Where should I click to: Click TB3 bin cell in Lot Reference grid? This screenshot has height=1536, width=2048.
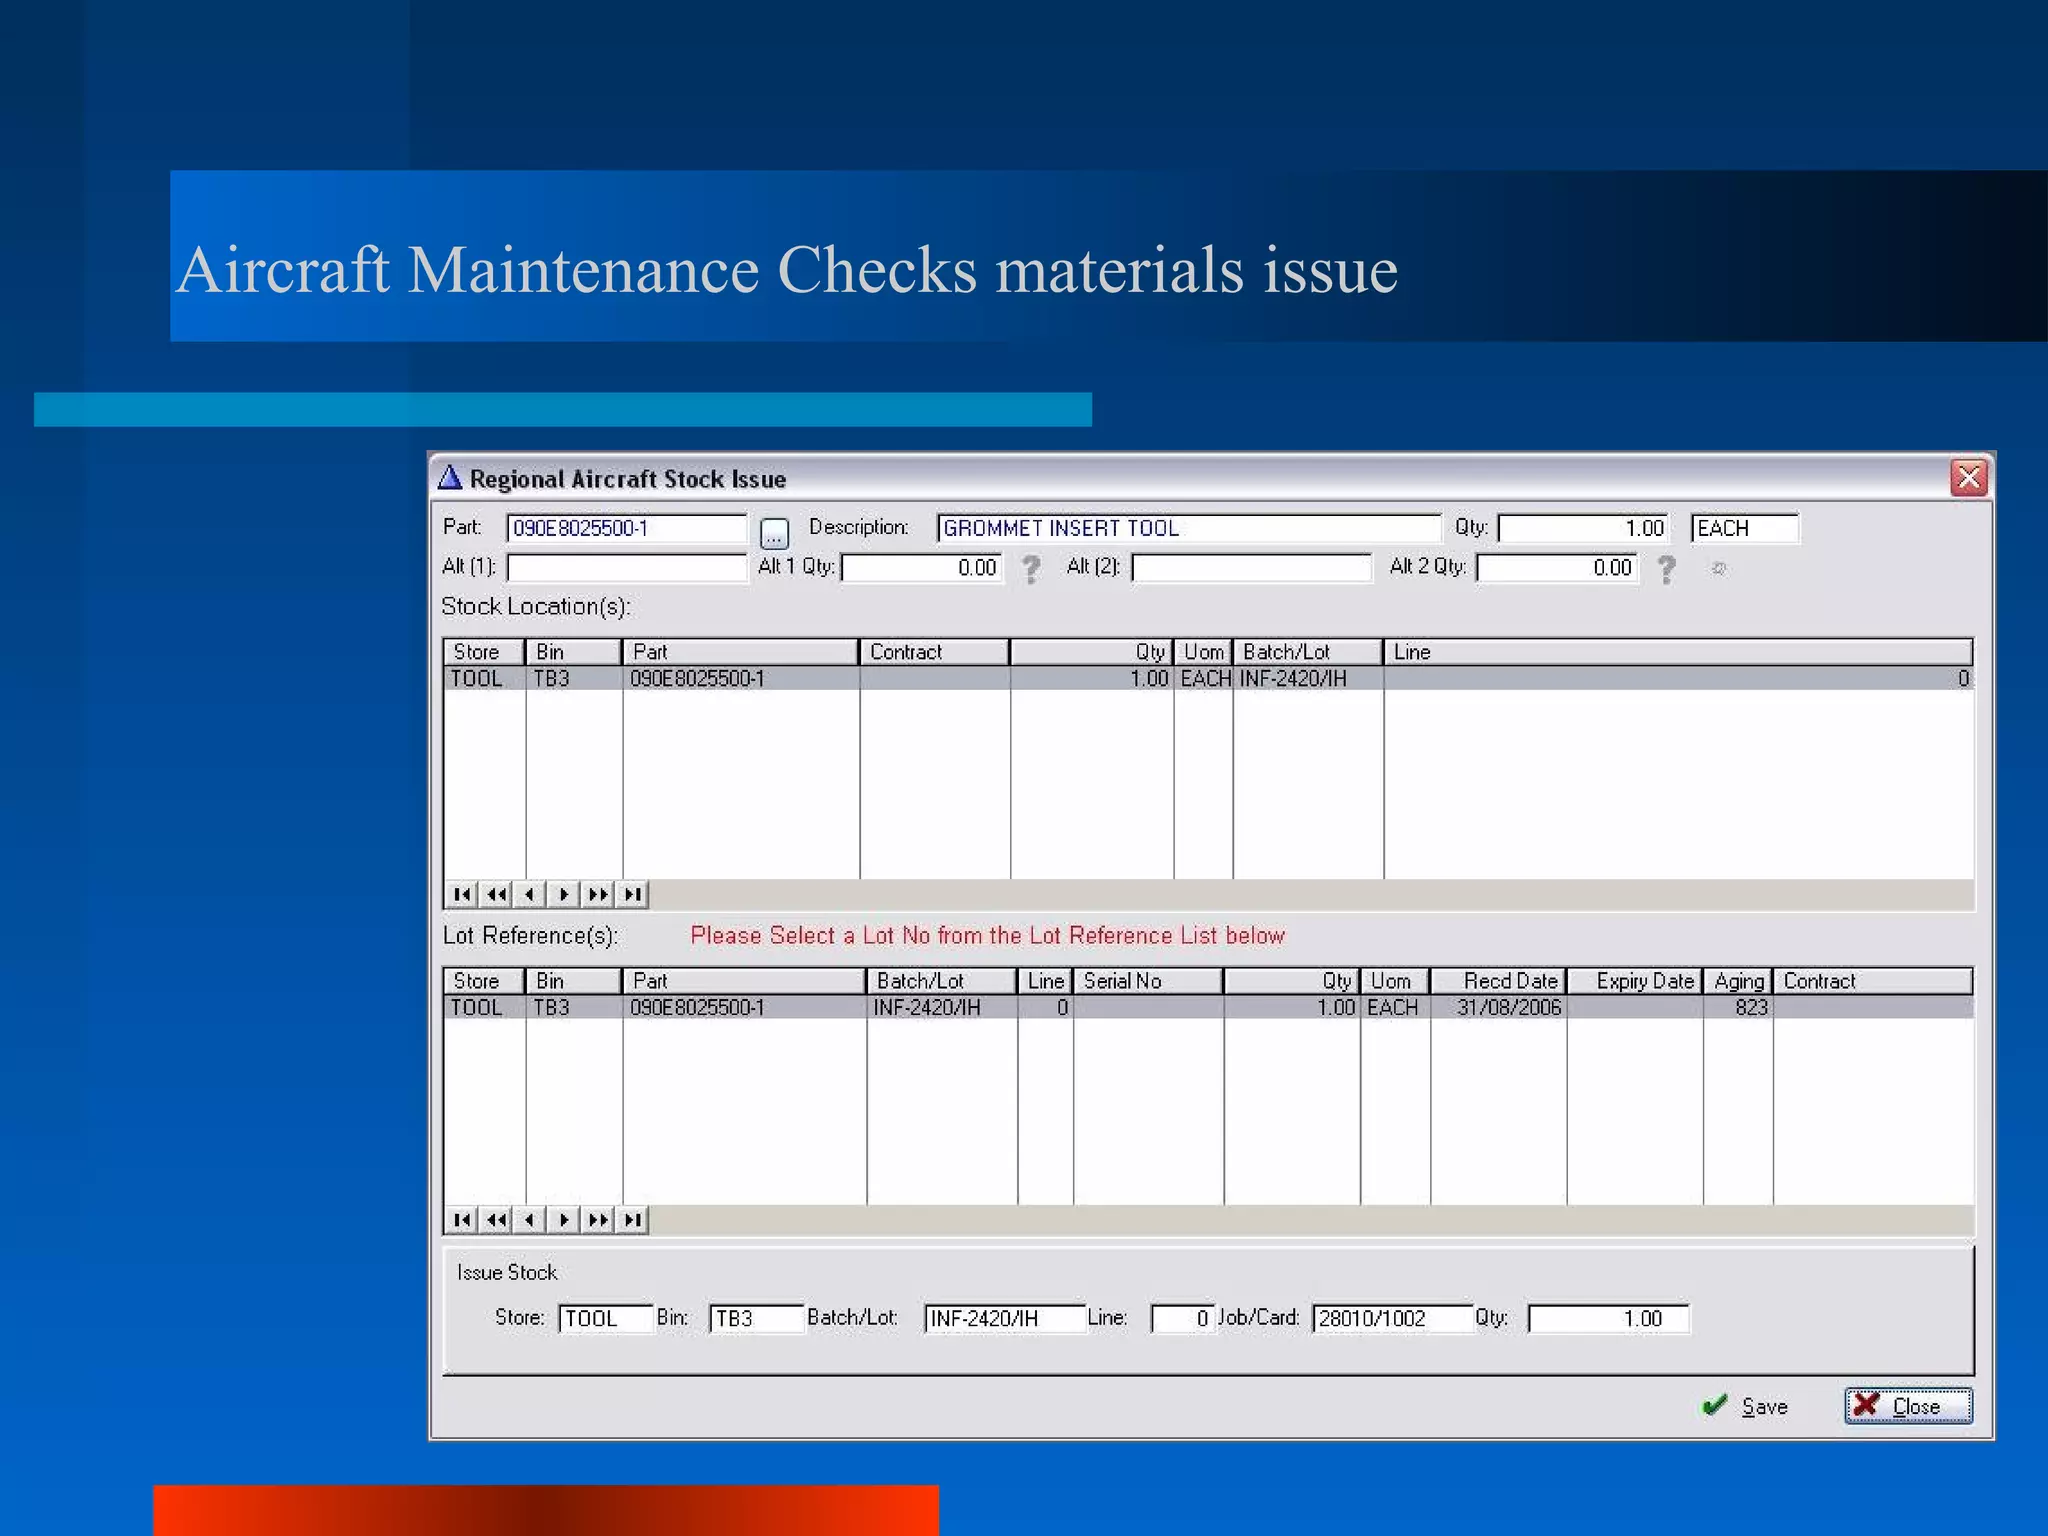551,1007
